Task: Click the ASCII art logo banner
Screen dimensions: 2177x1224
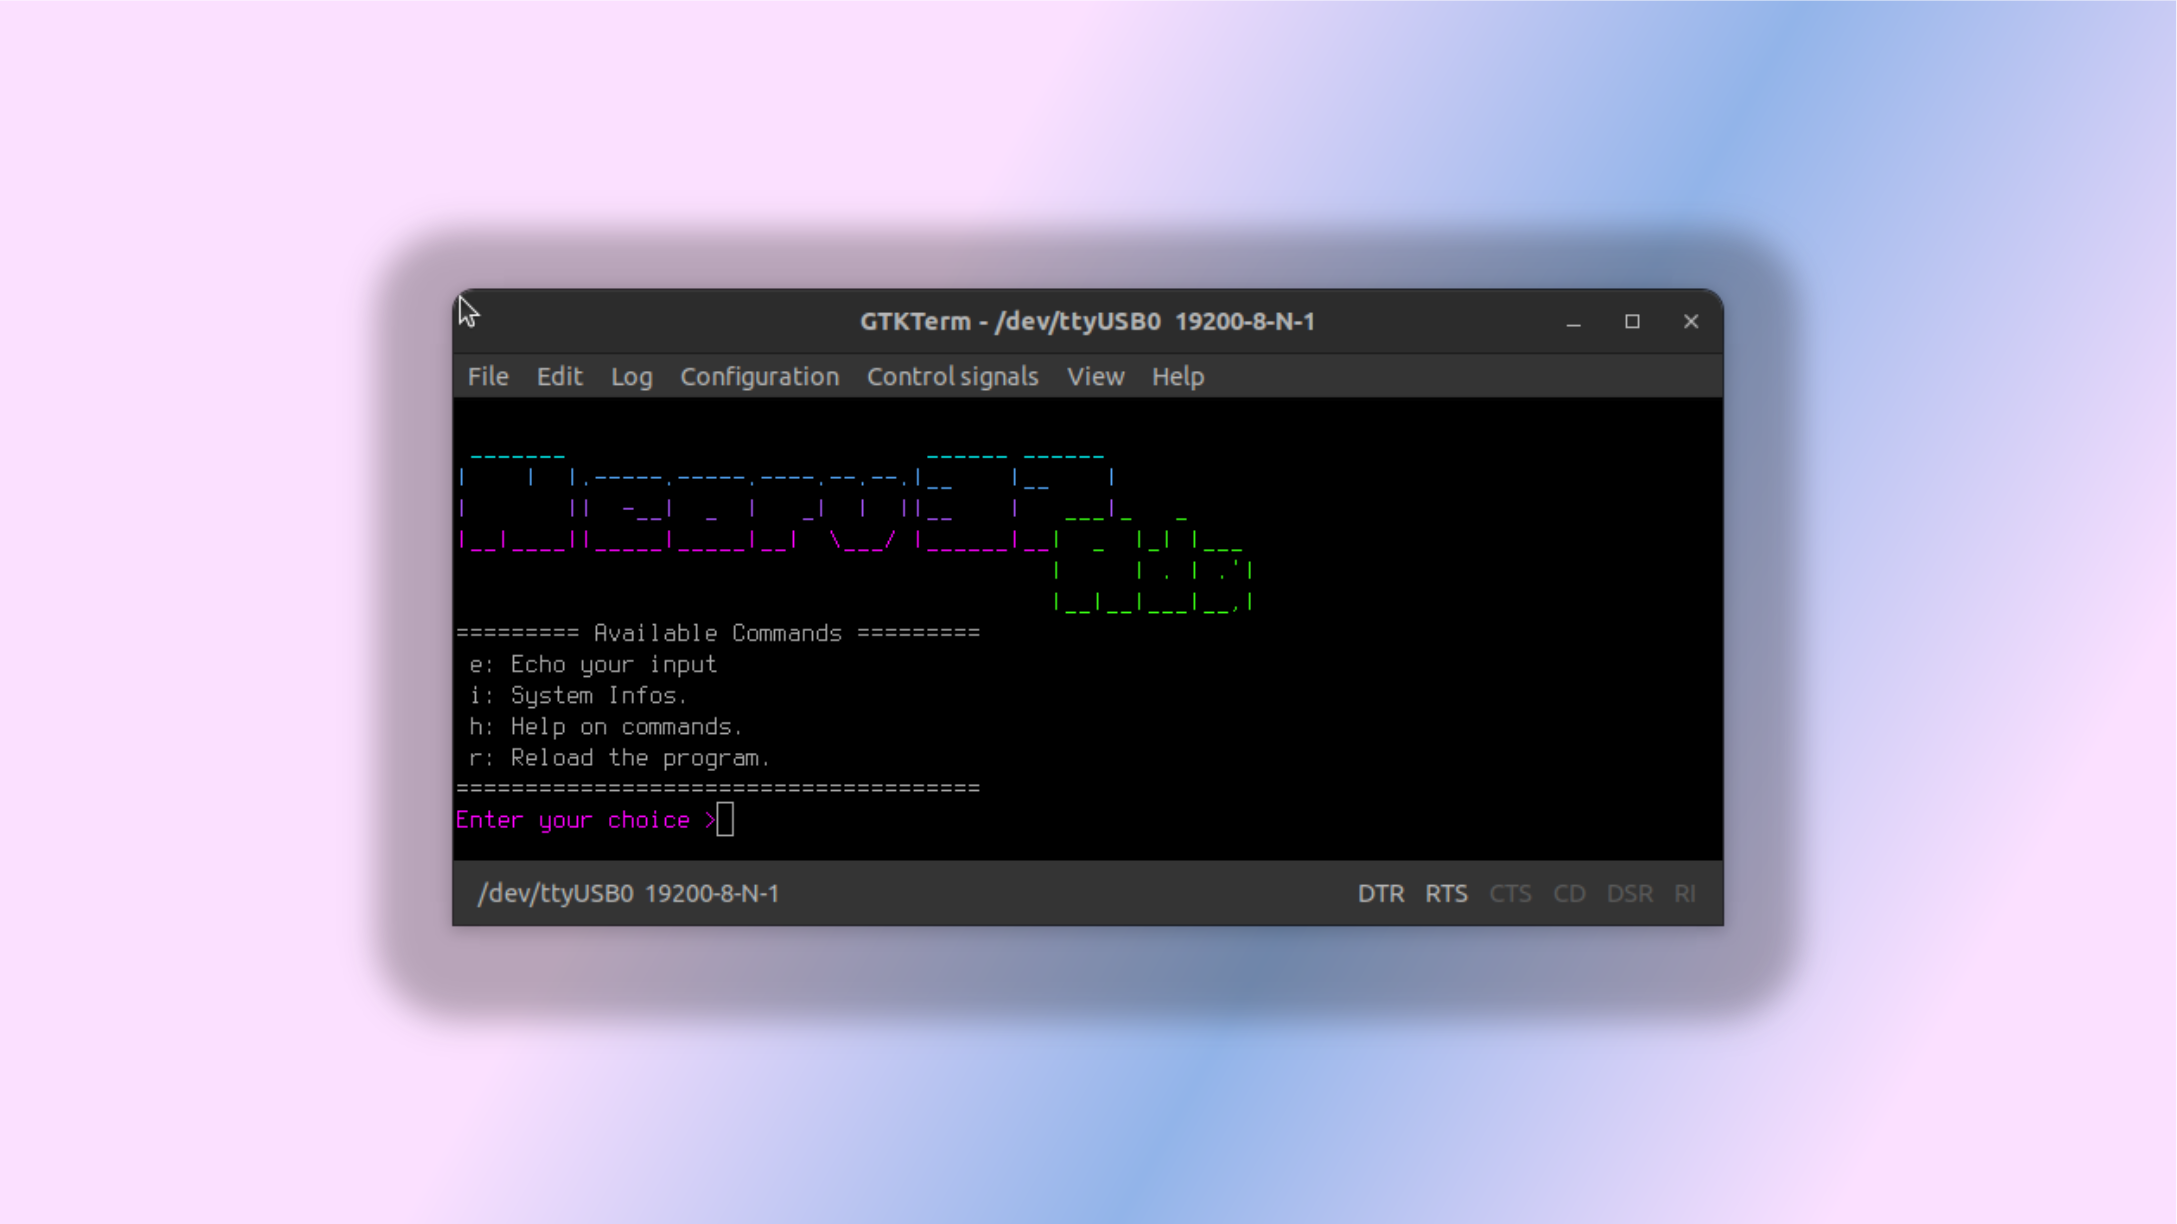Action: 855,530
